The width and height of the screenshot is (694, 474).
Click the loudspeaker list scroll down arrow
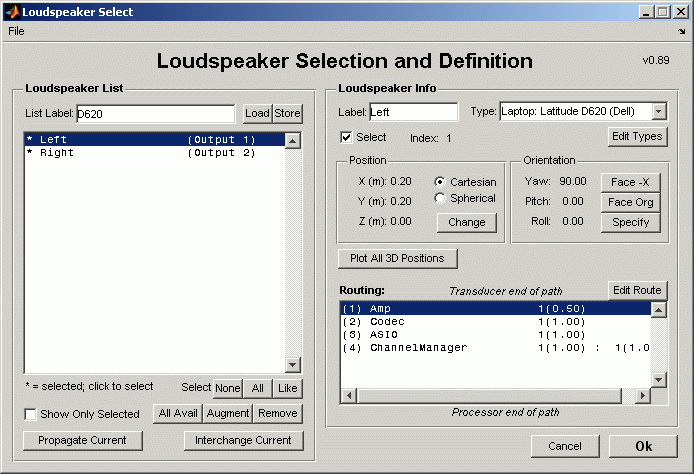click(x=293, y=365)
